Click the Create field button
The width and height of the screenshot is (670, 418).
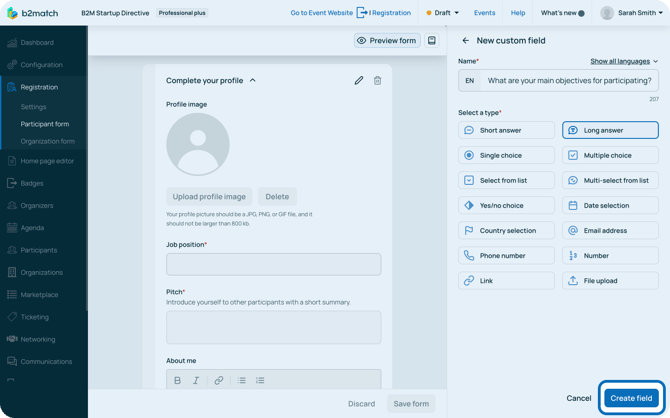click(631, 398)
